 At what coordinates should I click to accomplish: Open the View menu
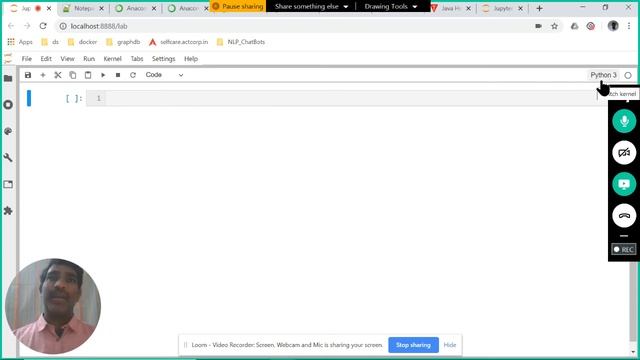[67, 59]
